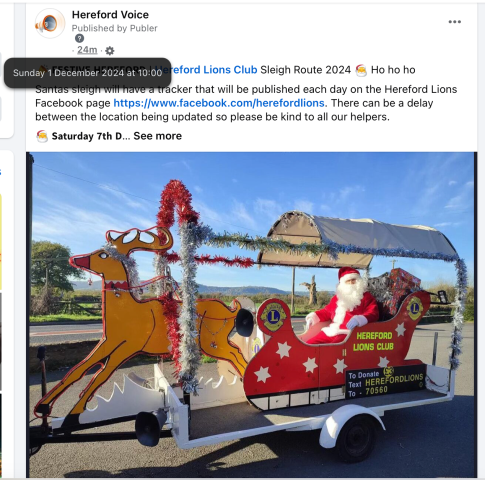The height and width of the screenshot is (480, 485).
Task: Open the Hereford Voice page name link
Action: click(110, 15)
